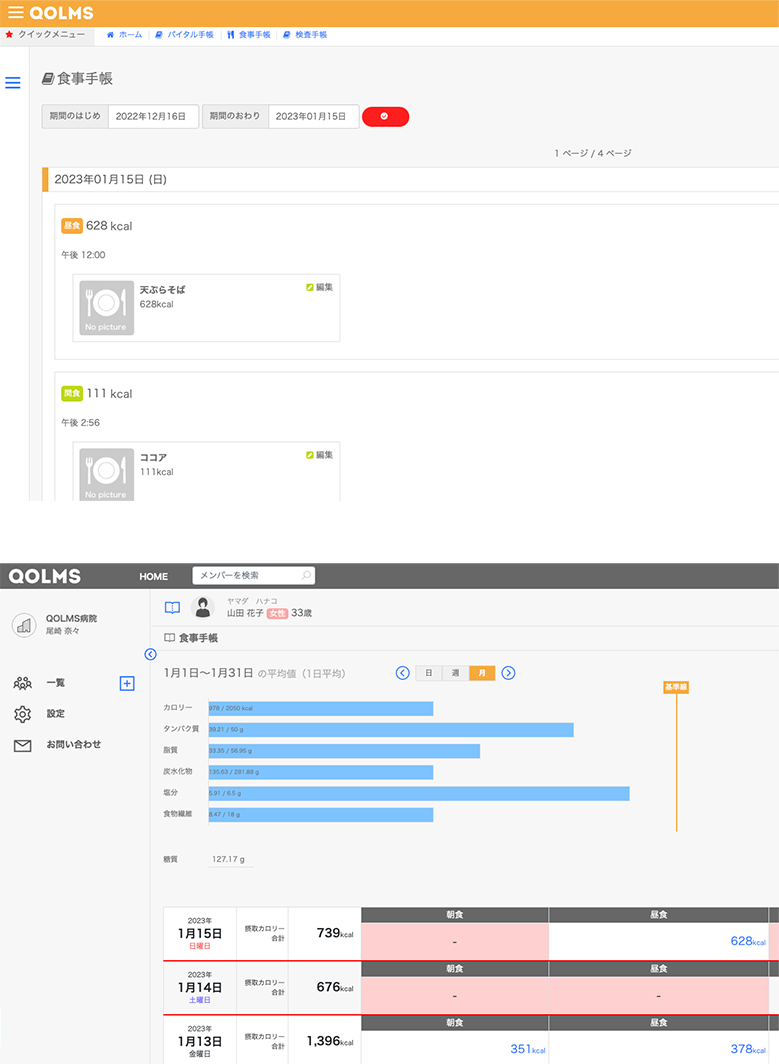Edit the ココア snack entry
The height and width of the screenshot is (1064, 779).
[319, 455]
